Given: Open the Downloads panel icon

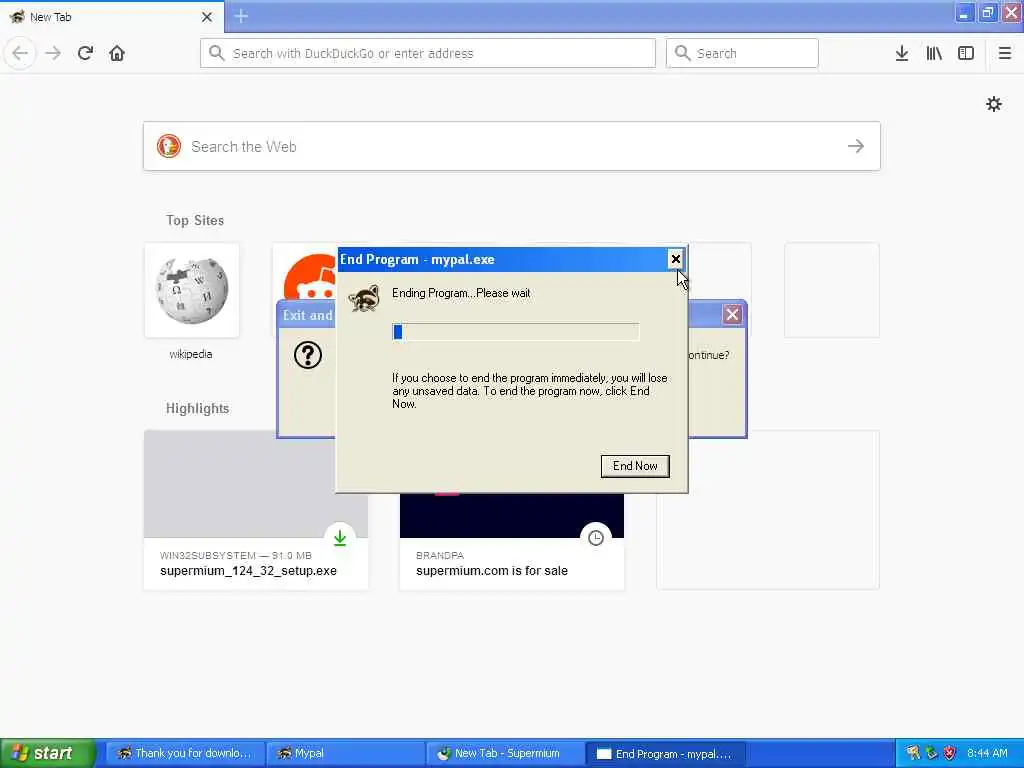Looking at the screenshot, I should (x=902, y=53).
